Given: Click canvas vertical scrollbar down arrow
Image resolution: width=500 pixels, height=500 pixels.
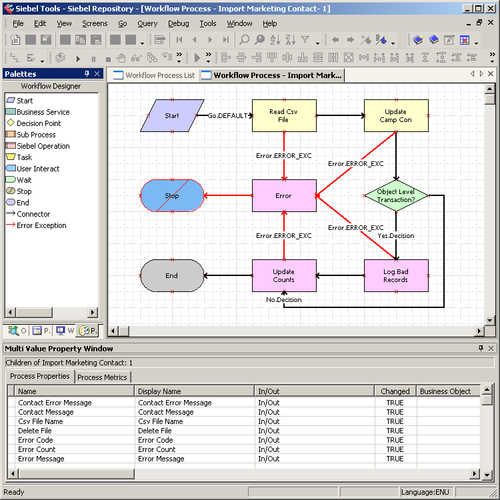Looking at the screenshot, I should [x=489, y=320].
